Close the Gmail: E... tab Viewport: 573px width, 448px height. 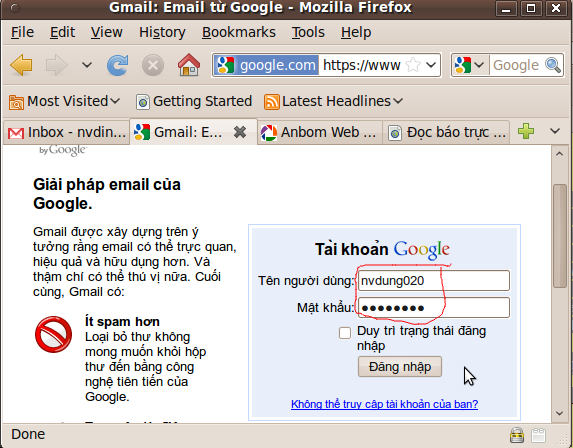pos(240,132)
